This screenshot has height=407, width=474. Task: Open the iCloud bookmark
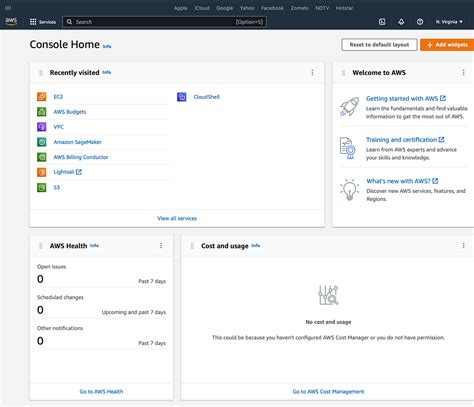click(x=202, y=8)
